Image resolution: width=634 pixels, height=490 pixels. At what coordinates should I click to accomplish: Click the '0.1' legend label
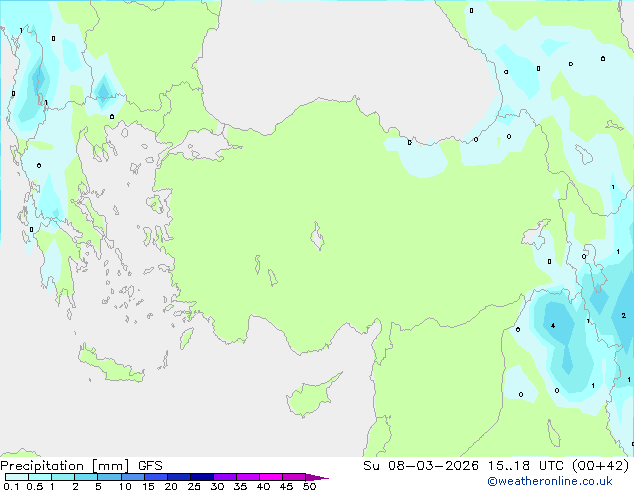tap(11, 486)
